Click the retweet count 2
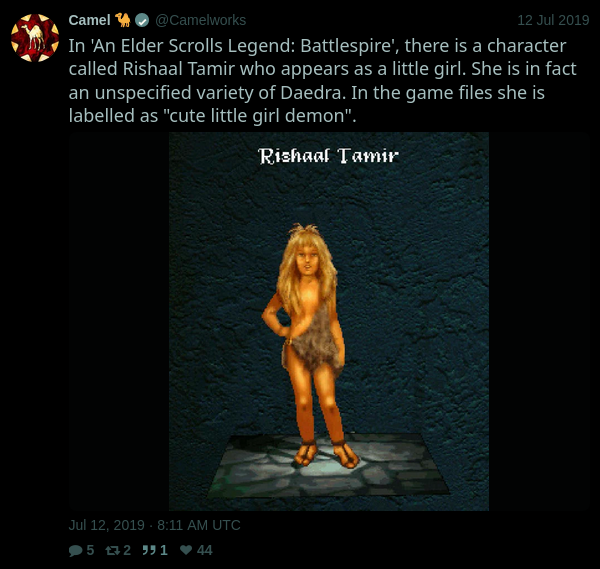 127,550
